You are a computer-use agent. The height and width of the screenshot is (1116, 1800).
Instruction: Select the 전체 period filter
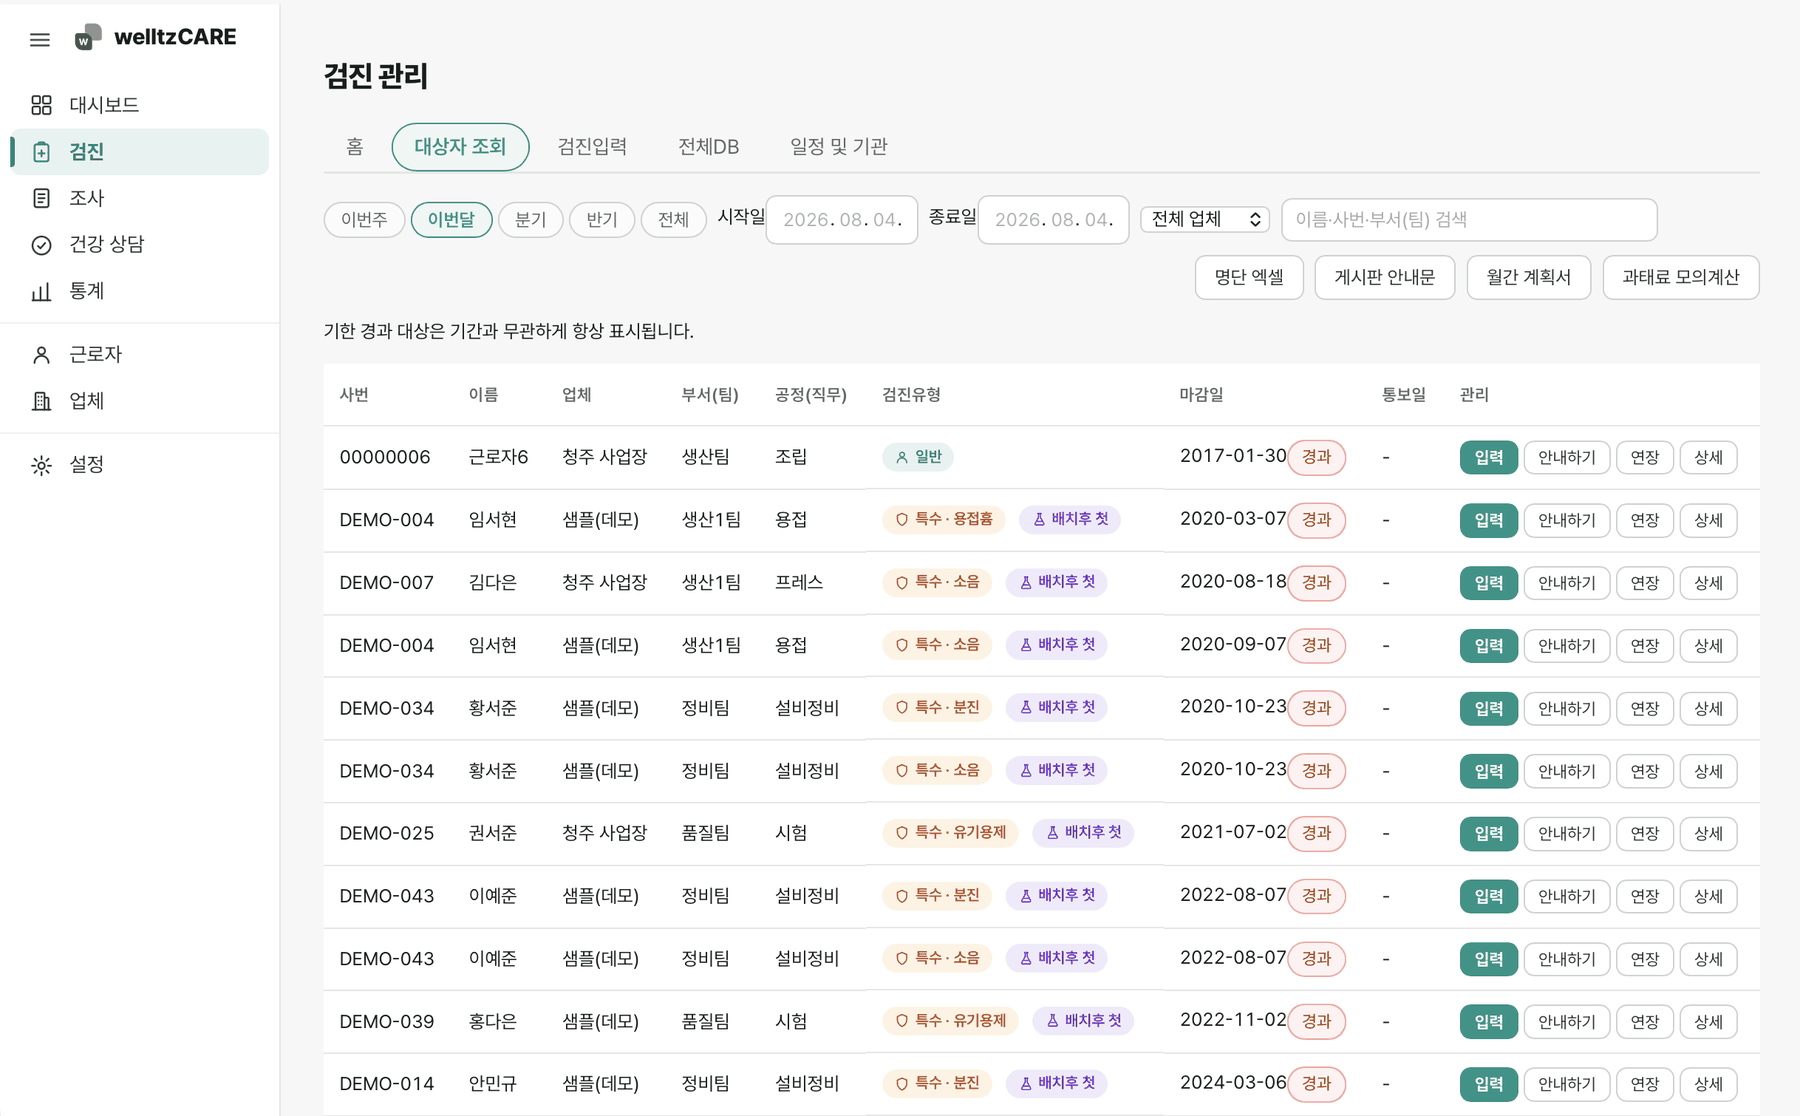tap(673, 220)
